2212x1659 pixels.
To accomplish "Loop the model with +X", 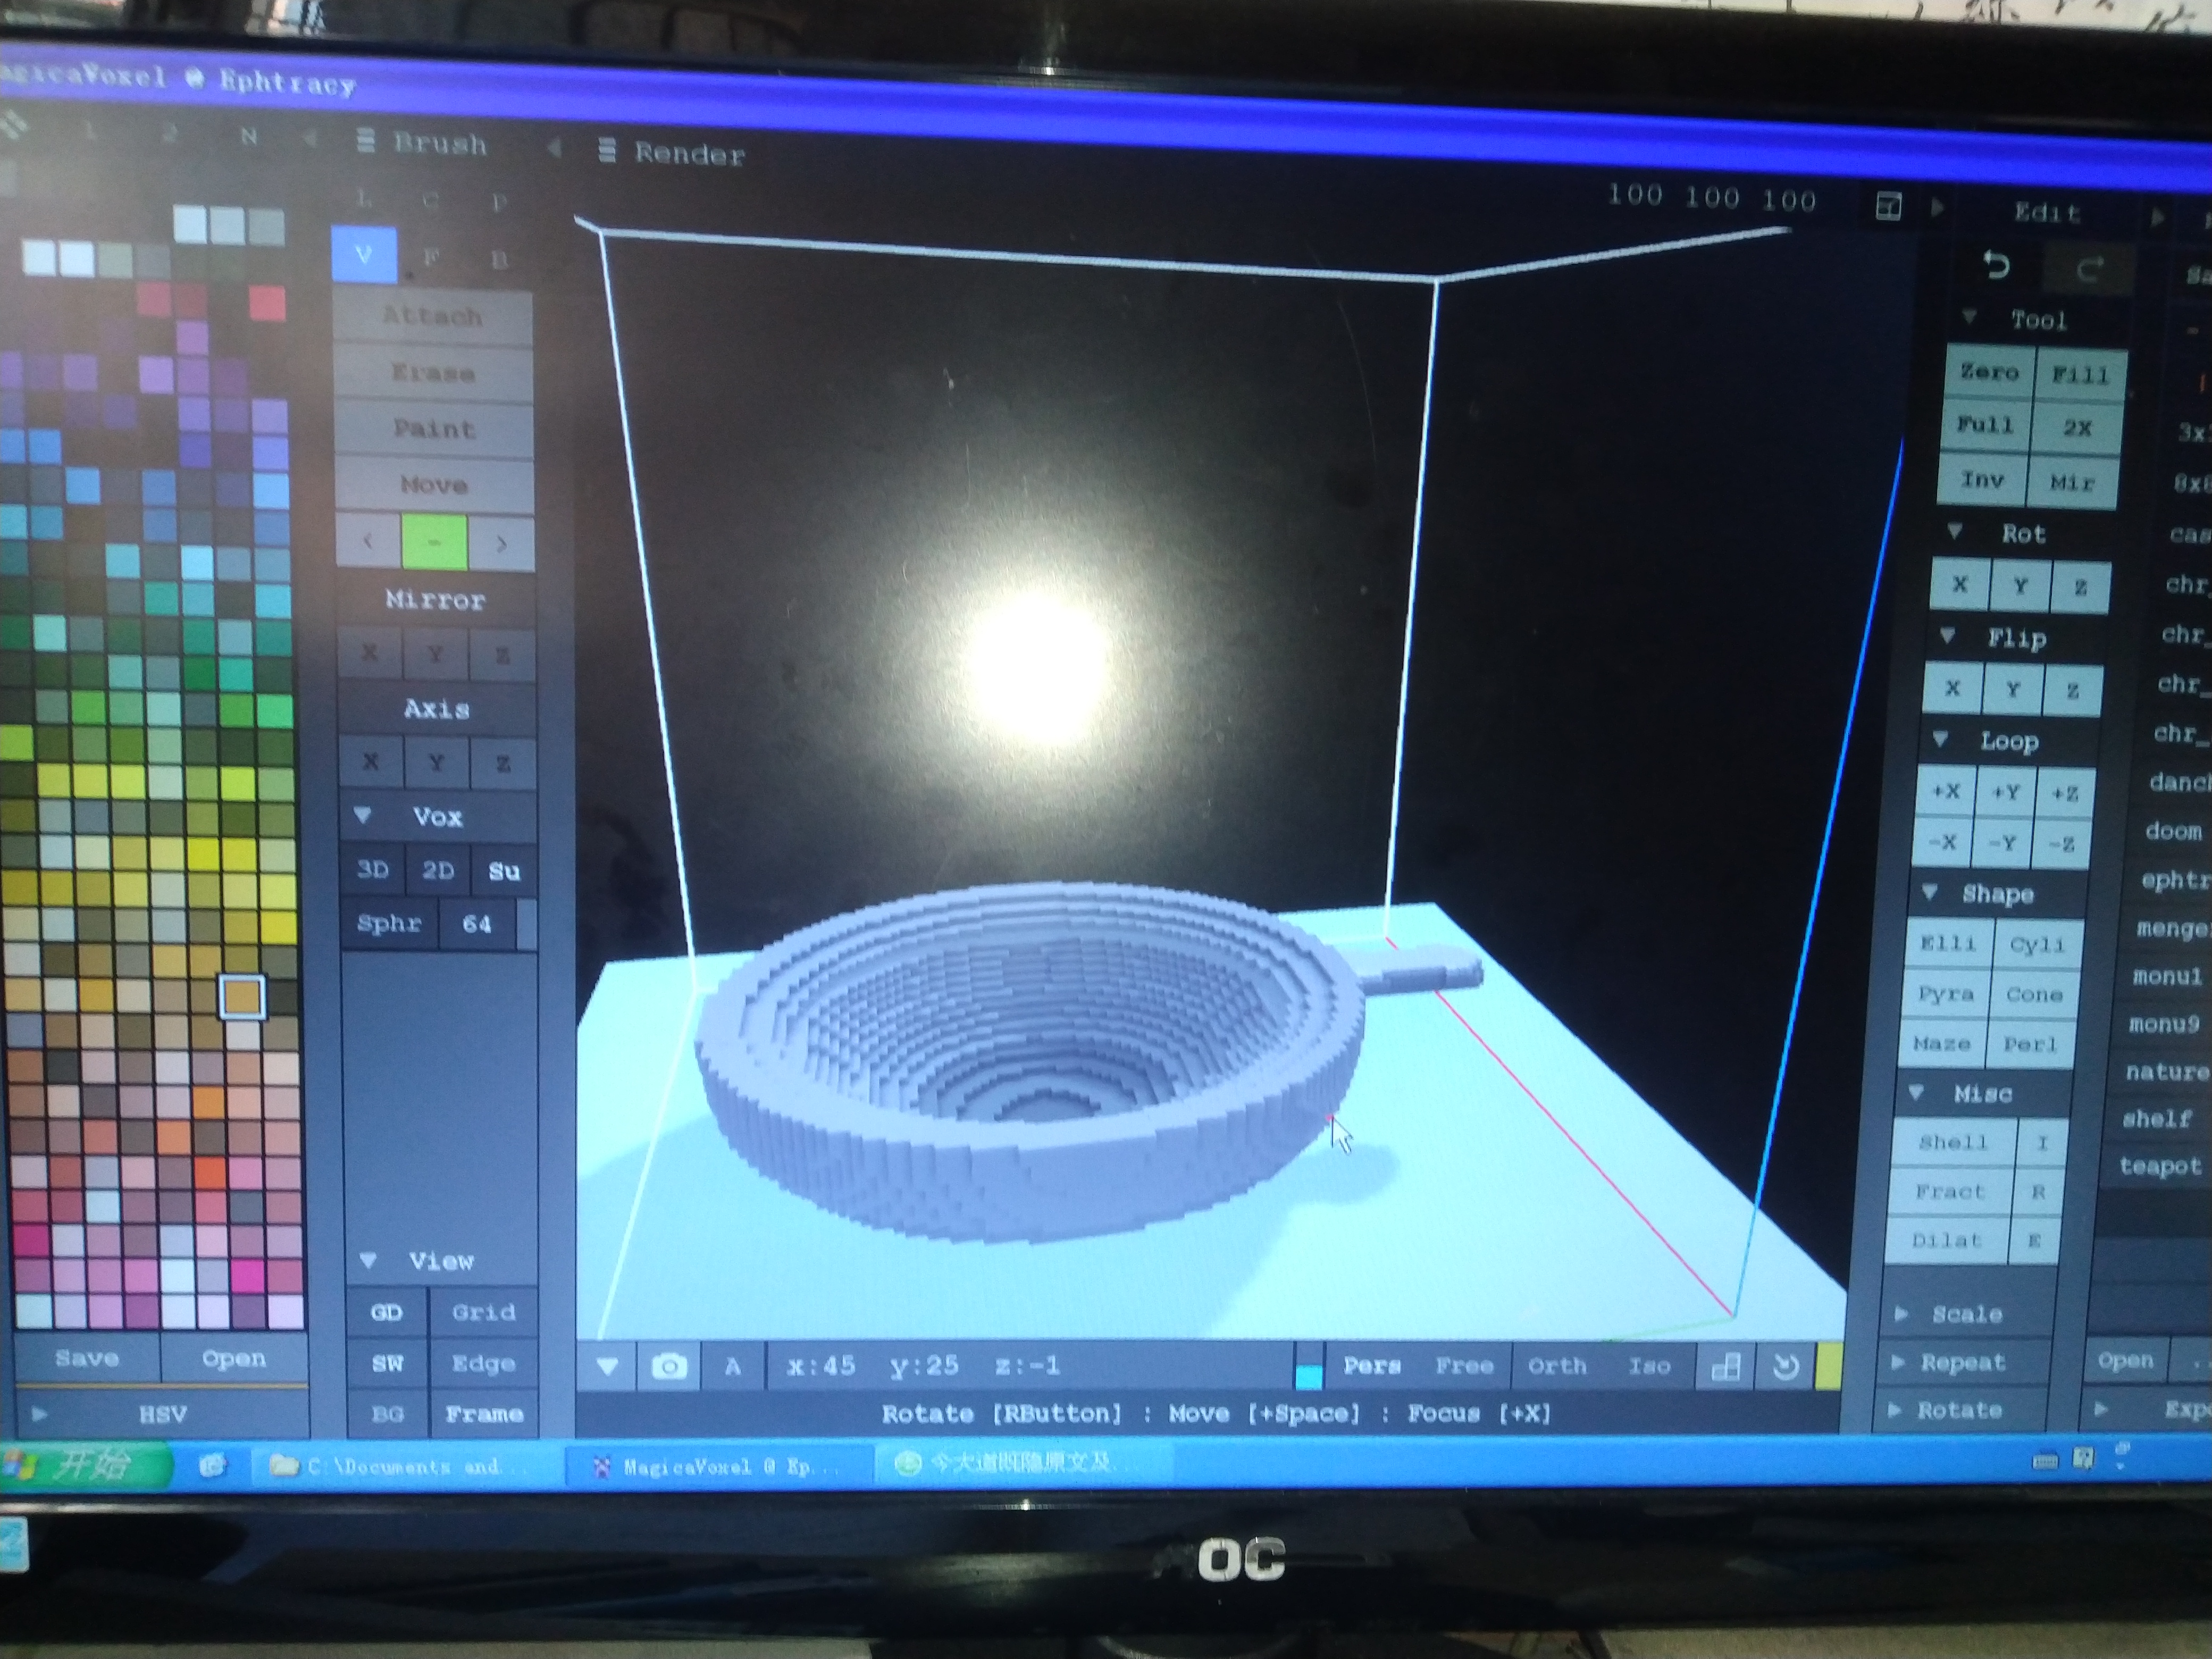I will coord(1945,791).
